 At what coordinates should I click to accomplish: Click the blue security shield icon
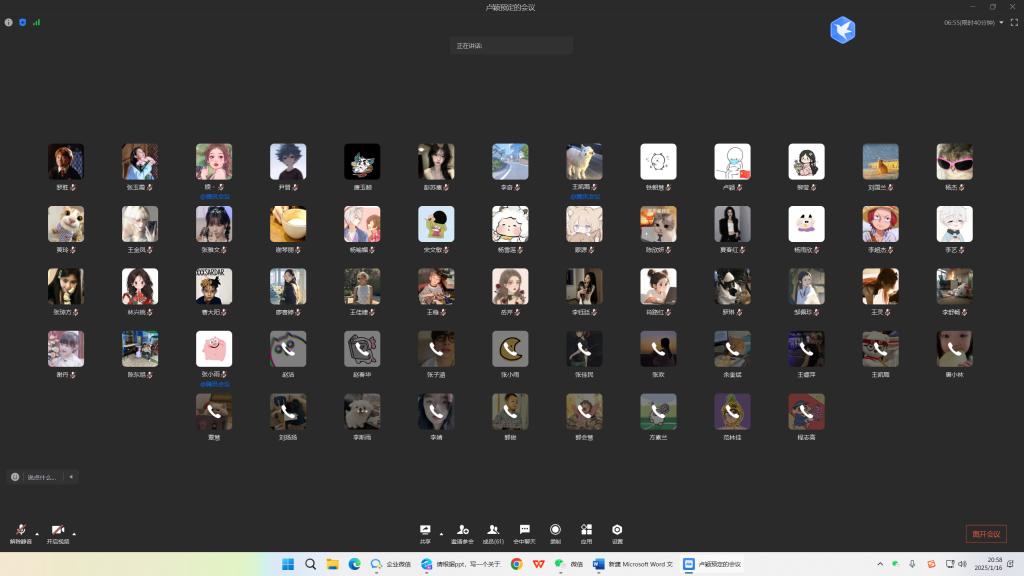click(23, 22)
